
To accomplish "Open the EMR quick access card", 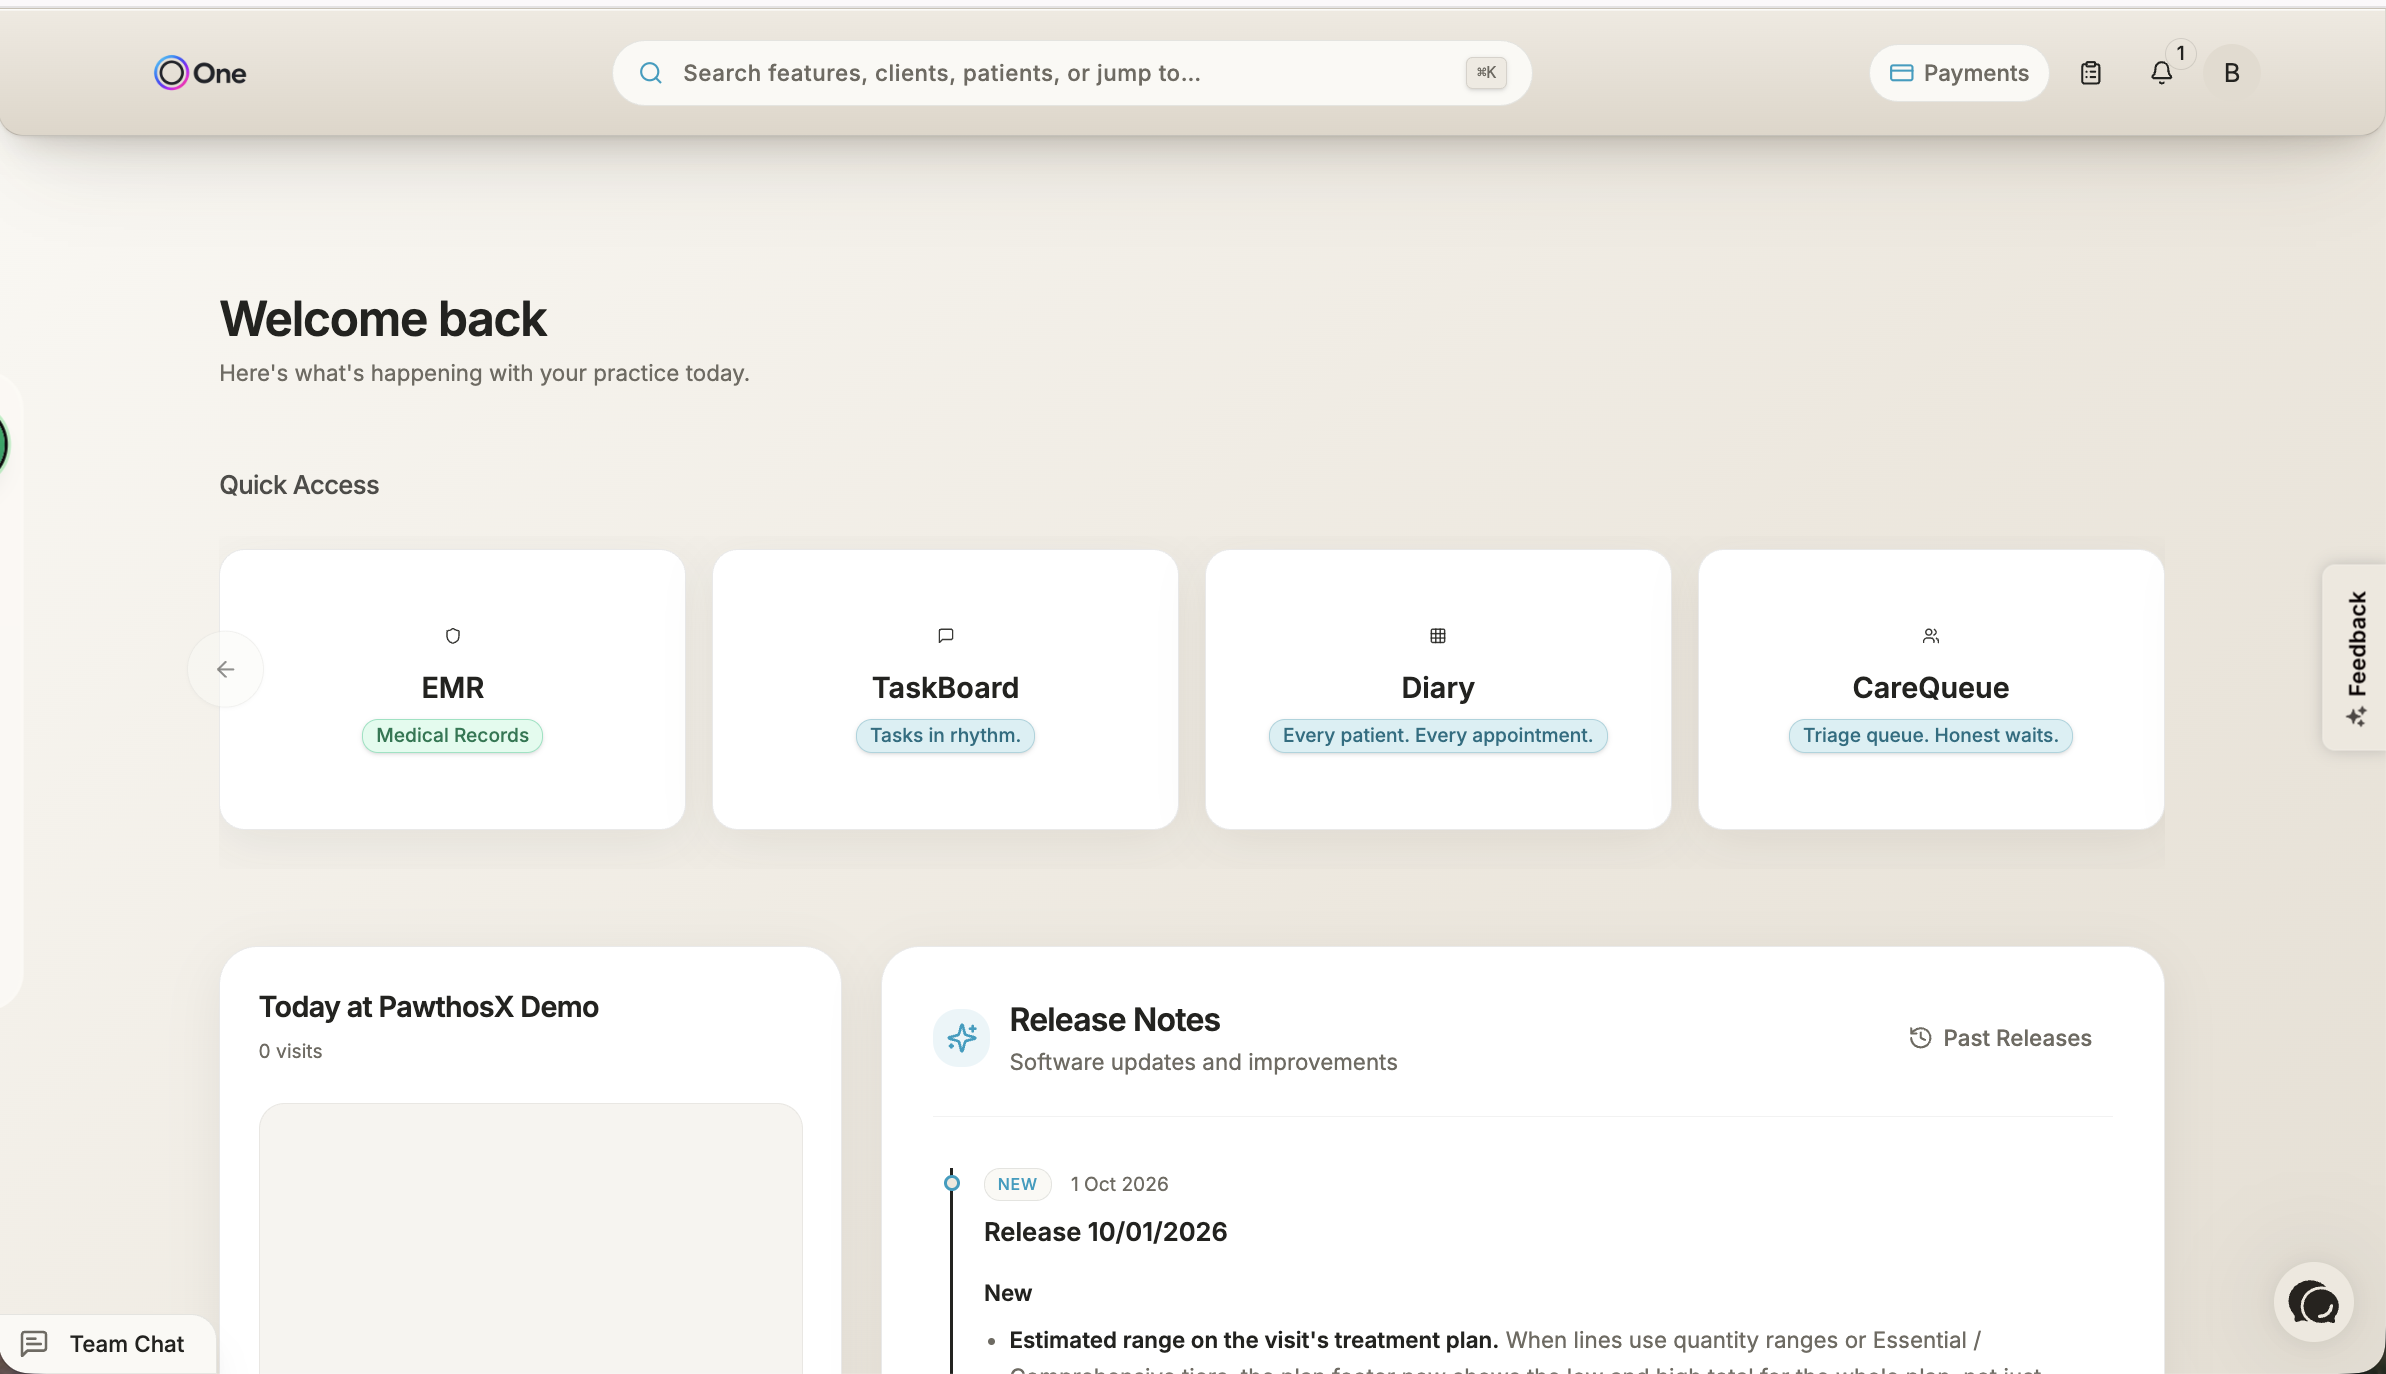I will click(x=453, y=689).
